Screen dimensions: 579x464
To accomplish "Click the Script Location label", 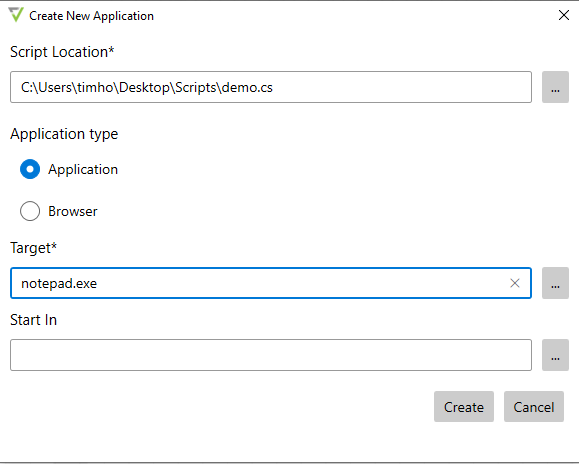I will click(62, 52).
